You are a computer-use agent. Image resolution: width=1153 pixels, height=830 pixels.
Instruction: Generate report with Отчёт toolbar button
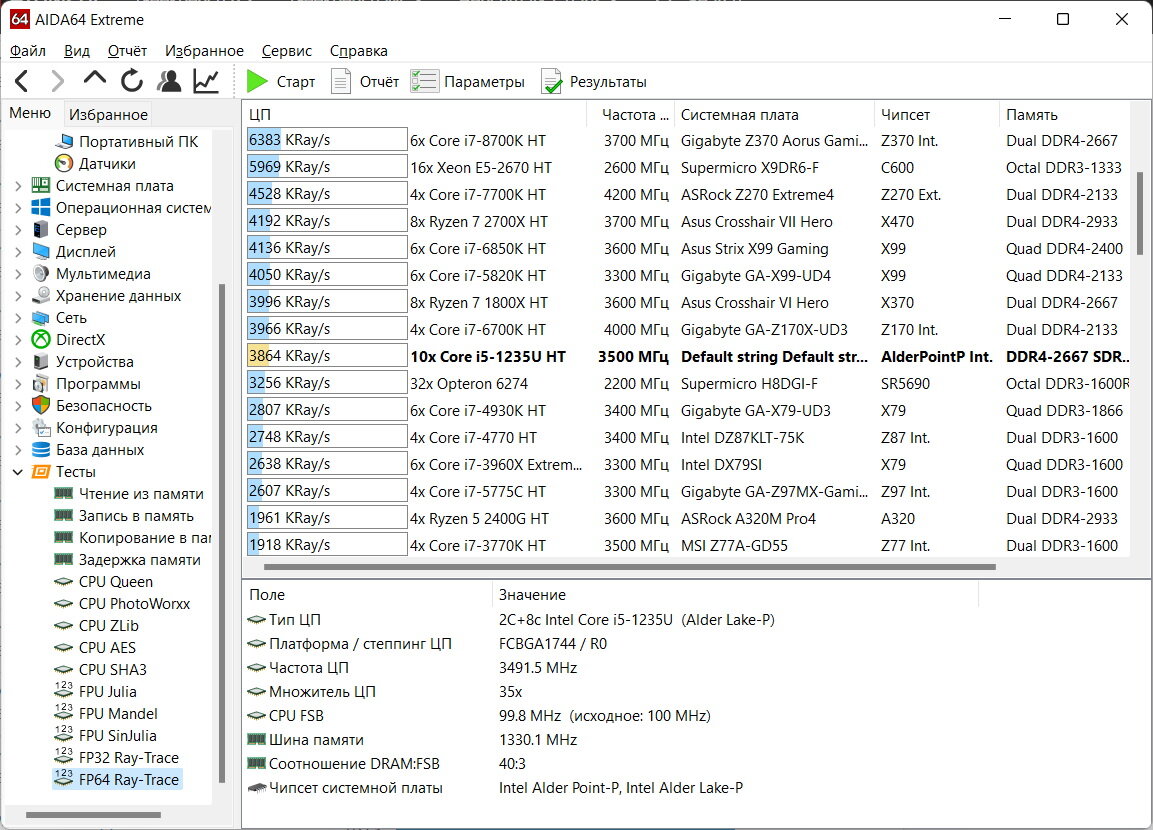pyautogui.click(x=365, y=82)
